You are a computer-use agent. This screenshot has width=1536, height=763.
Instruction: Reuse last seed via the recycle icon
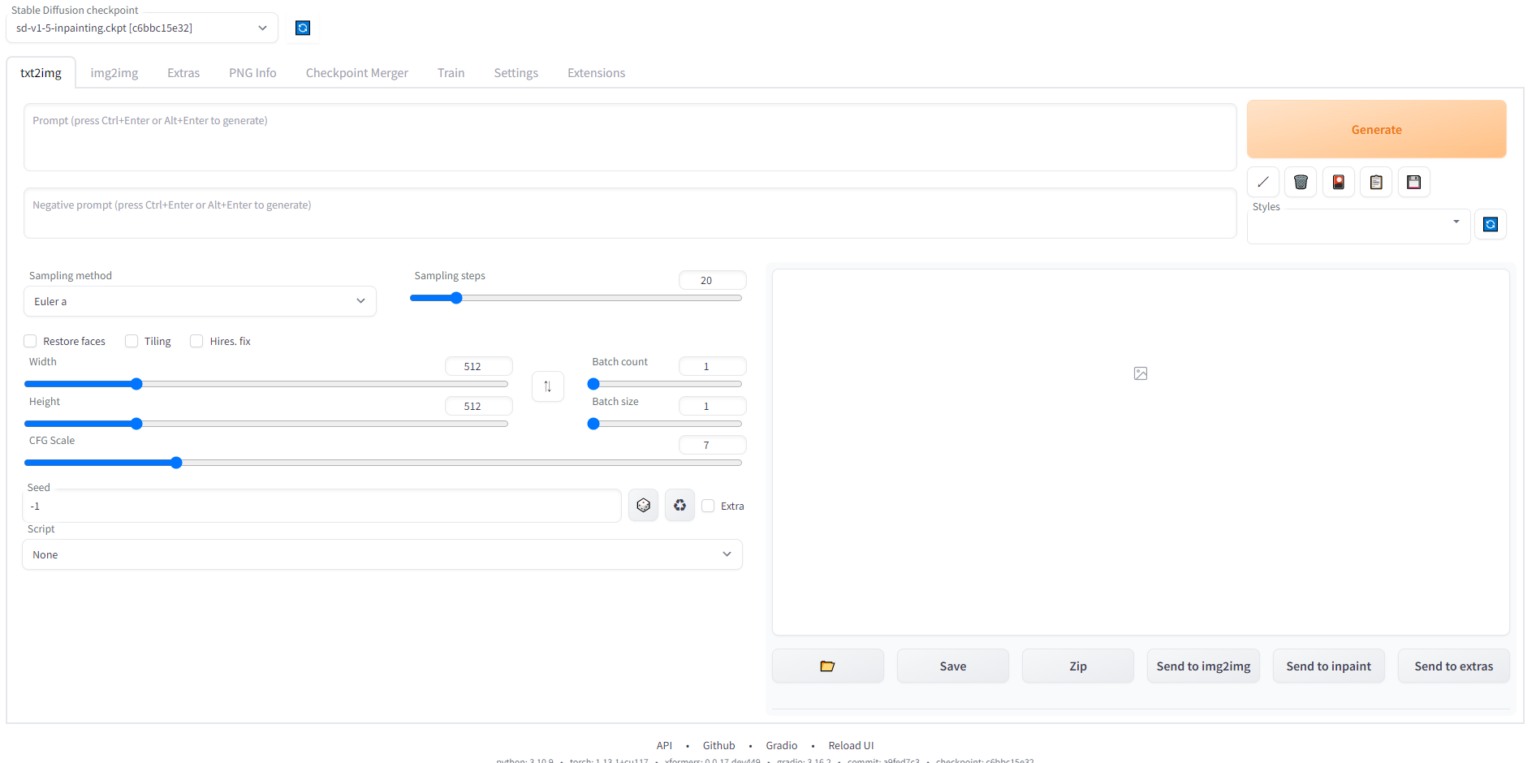tap(679, 505)
